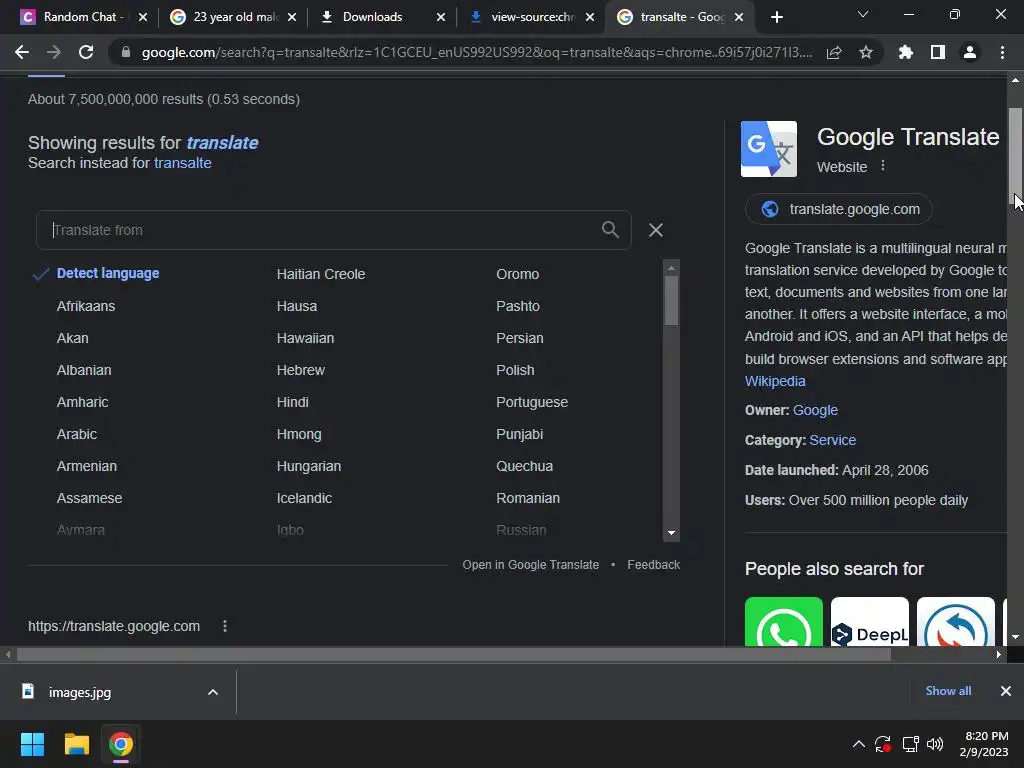
Task: Click Open in Google Translate
Action: pyautogui.click(x=530, y=564)
